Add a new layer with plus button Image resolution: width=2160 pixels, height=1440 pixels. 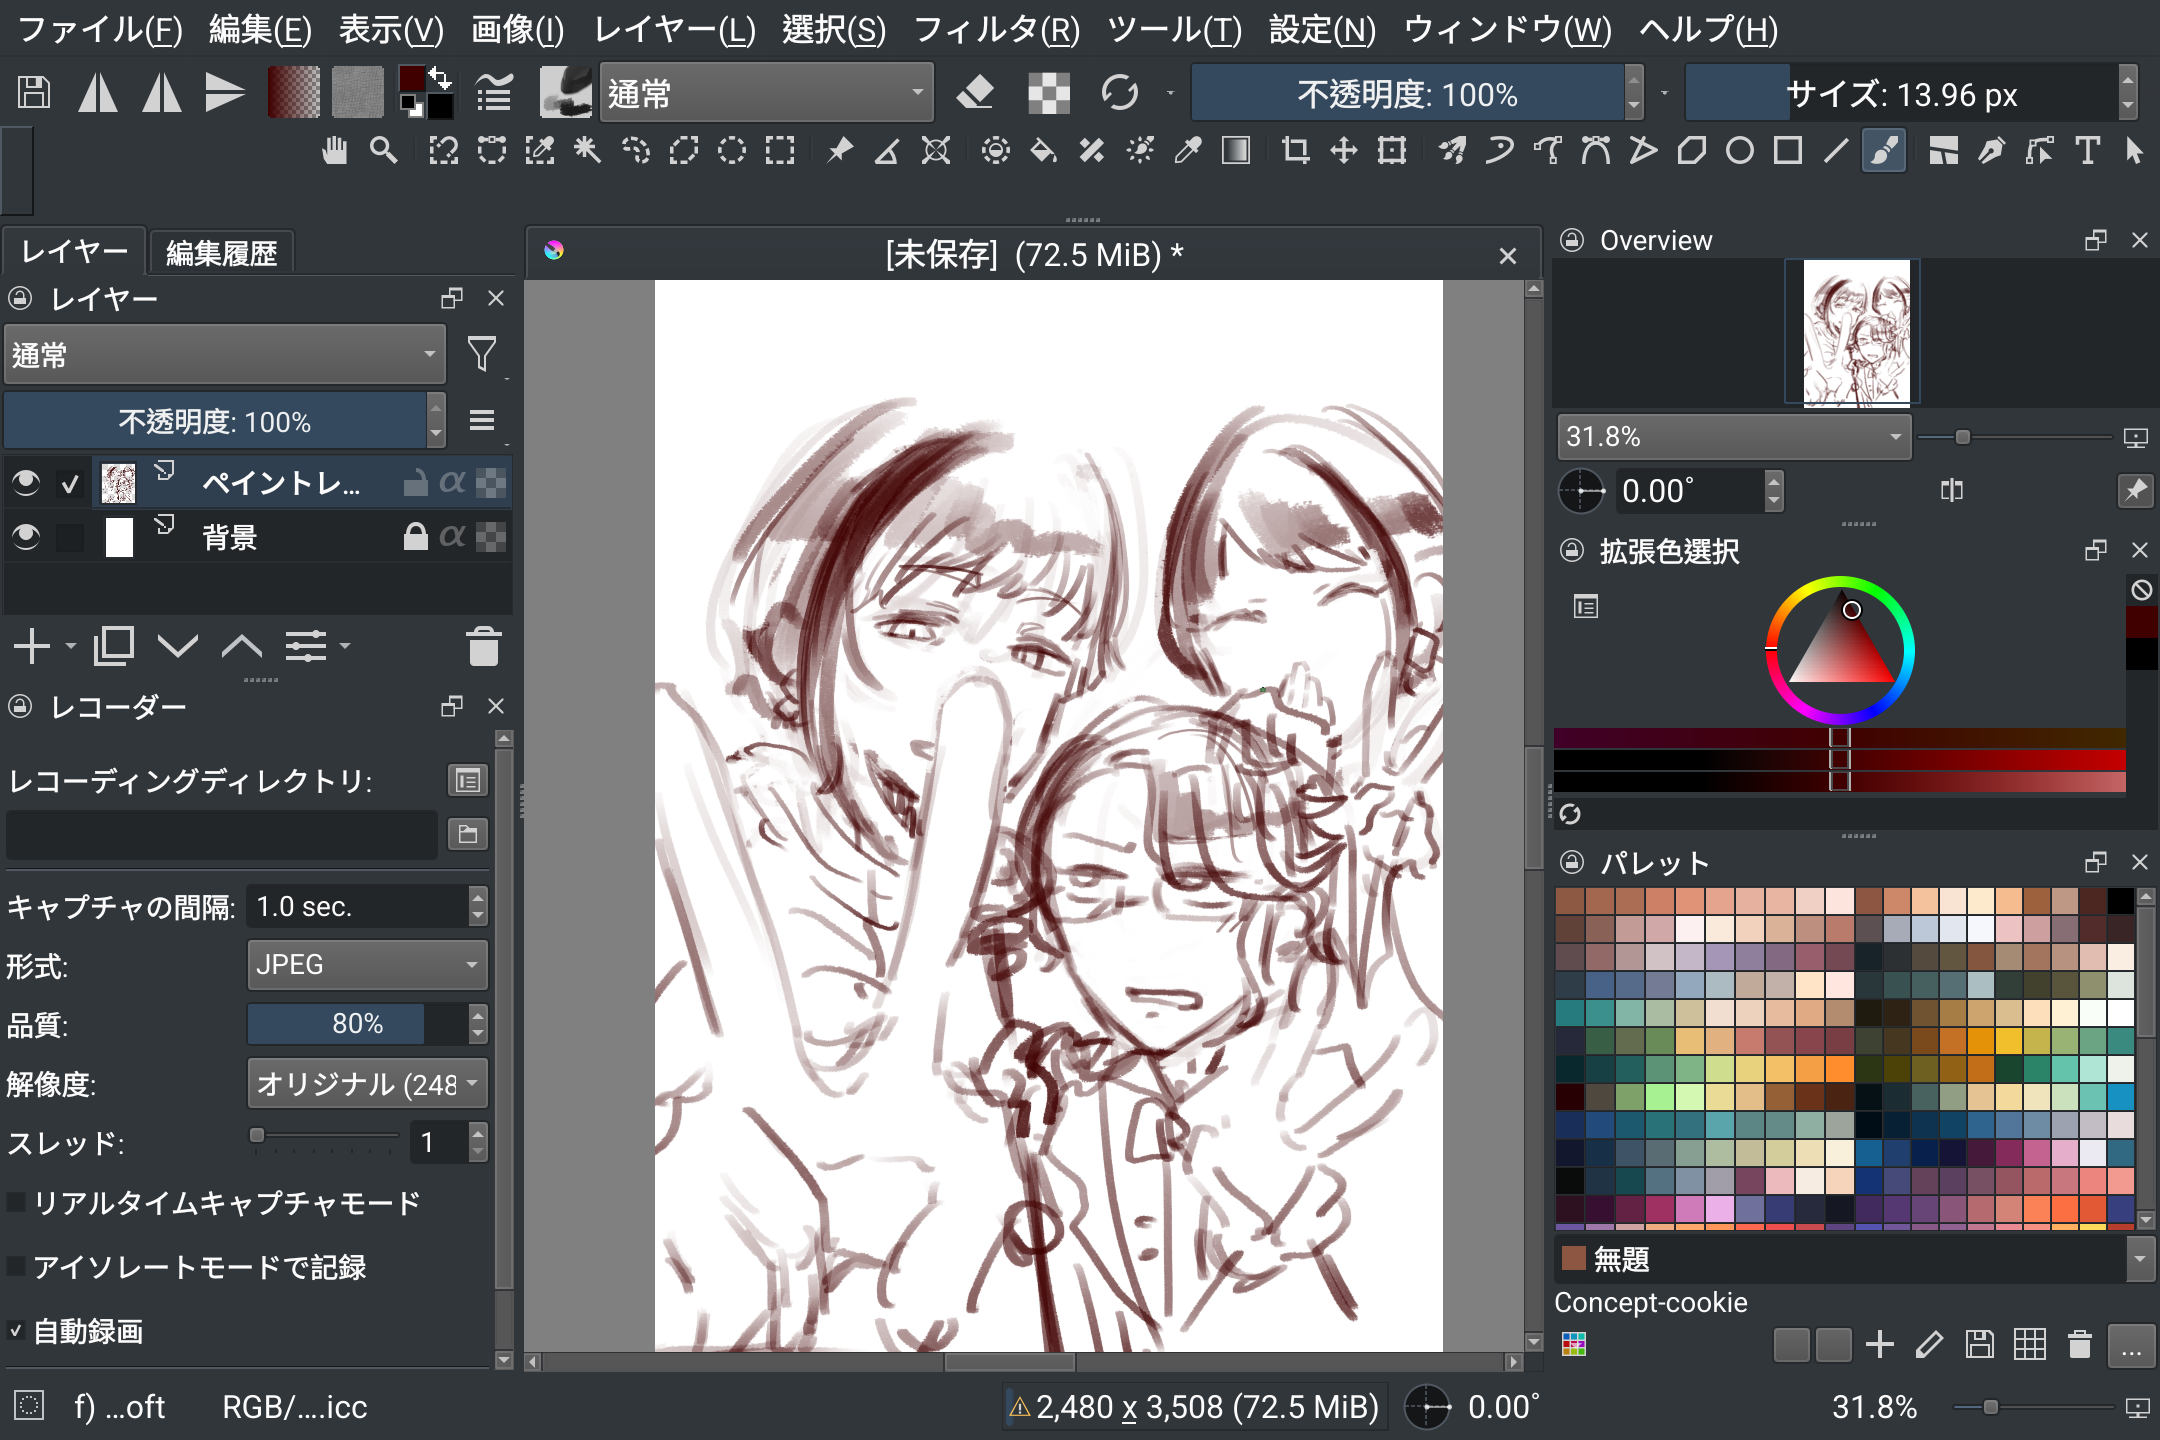tap(32, 647)
